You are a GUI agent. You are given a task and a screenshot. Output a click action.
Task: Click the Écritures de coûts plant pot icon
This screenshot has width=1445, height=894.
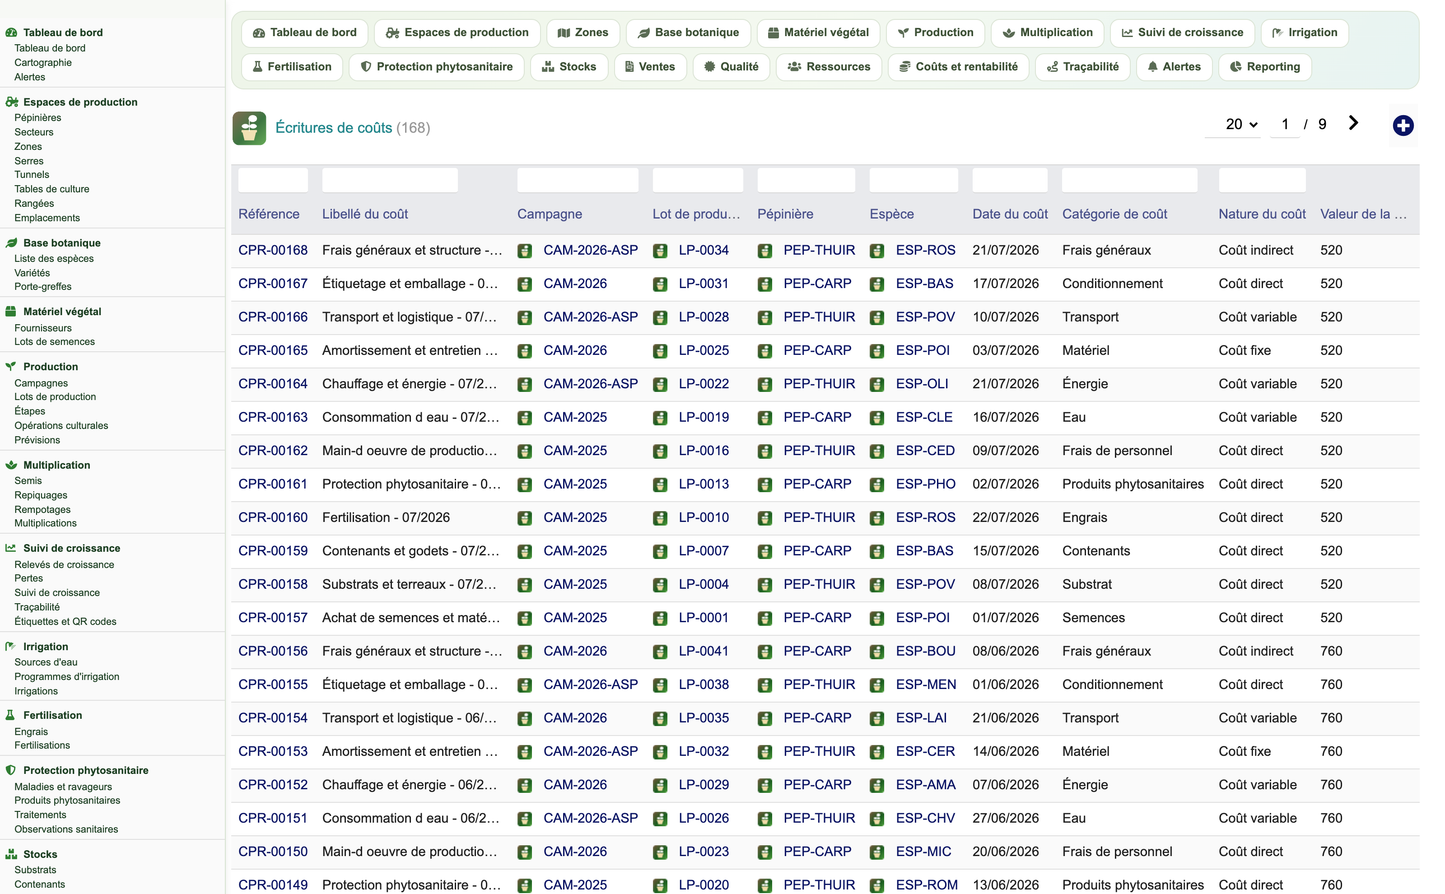pyautogui.click(x=249, y=128)
